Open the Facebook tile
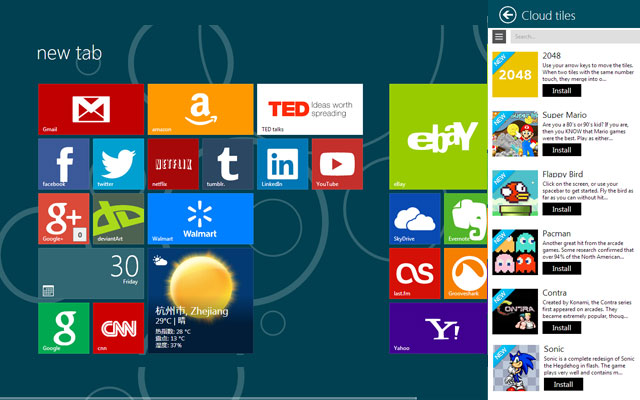The image size is (640, 400). click(64, 164)
